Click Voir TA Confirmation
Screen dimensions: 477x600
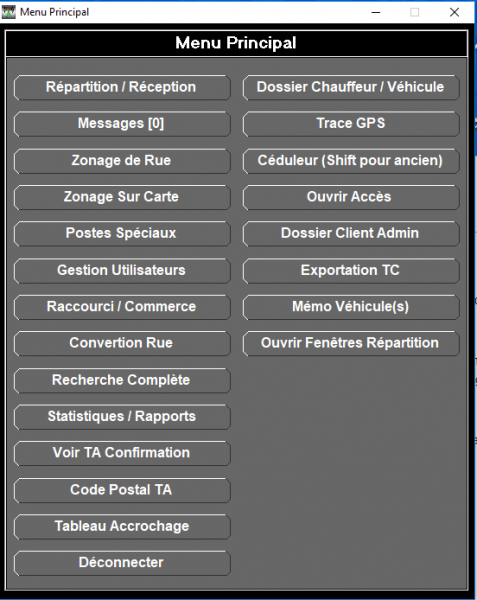pyautogui.click(x=122, y=453)
